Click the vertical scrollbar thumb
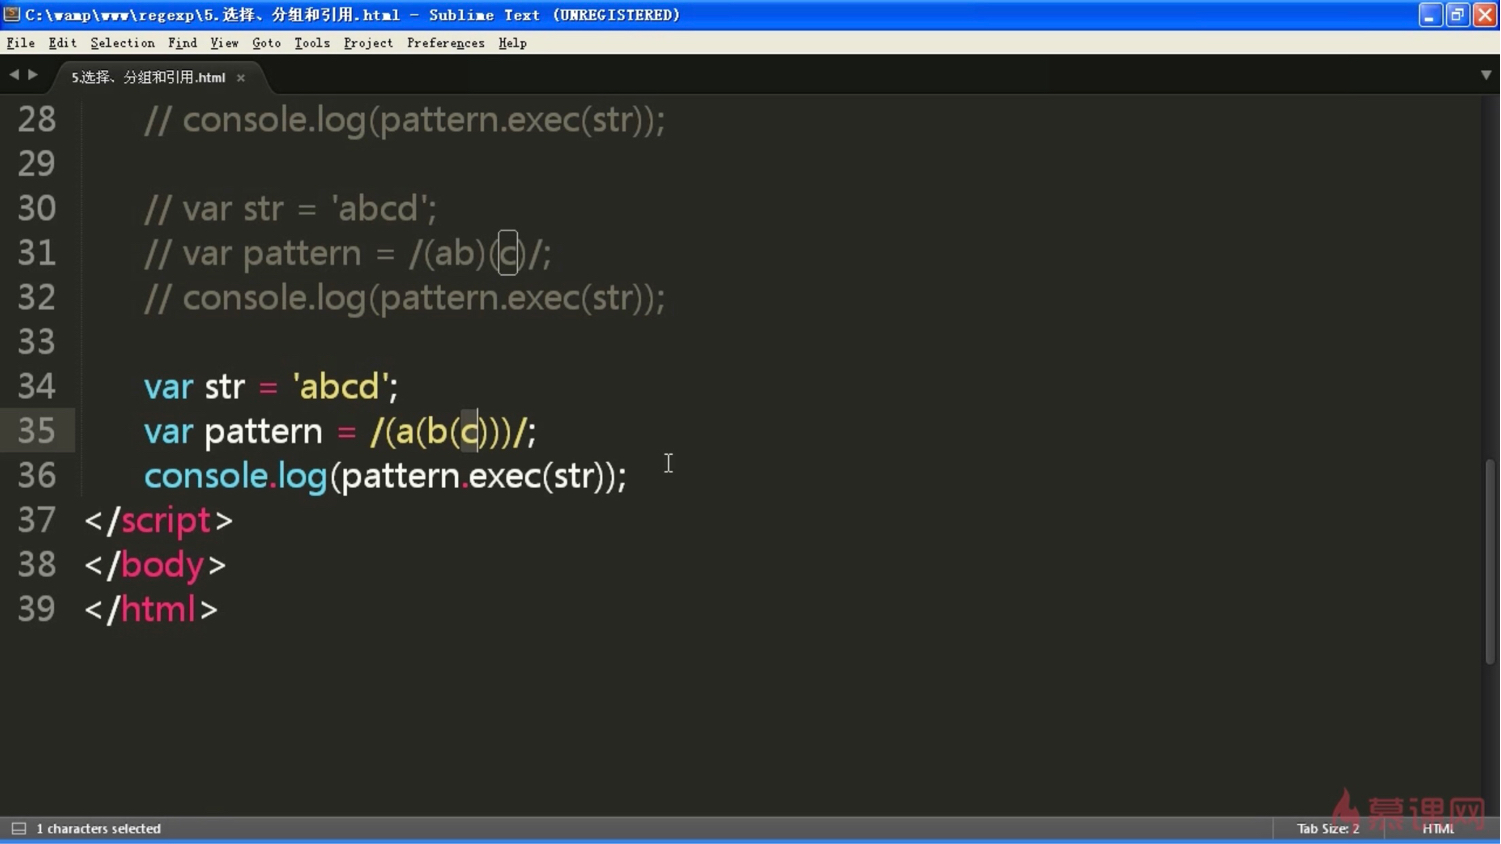The image size is (1501, 844). click(1490, 561)
